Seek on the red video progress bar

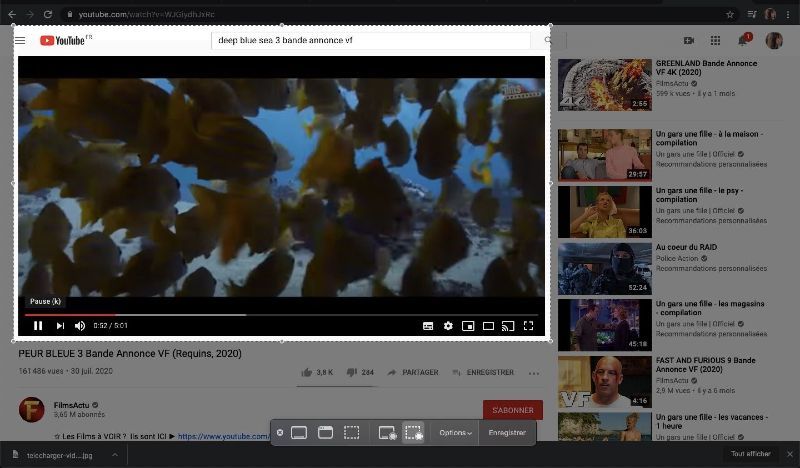tap(281, 315)
